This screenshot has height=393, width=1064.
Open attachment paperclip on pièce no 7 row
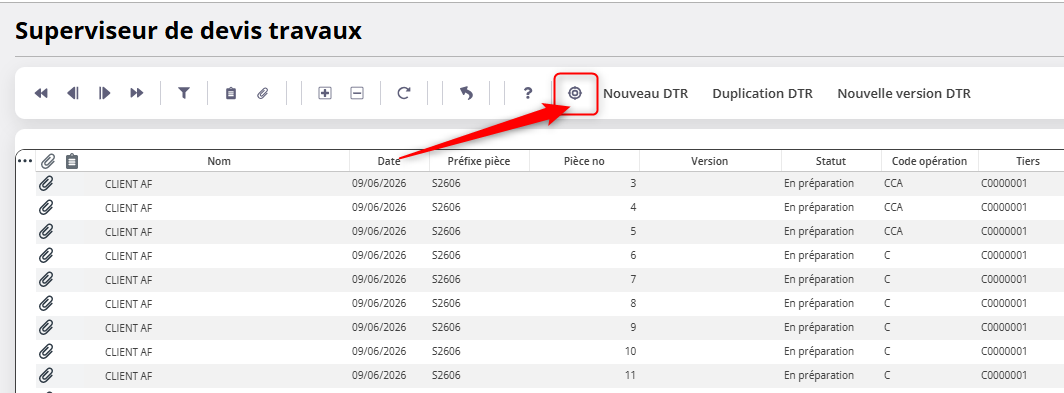pyautogui.click(x=46, y=280)
